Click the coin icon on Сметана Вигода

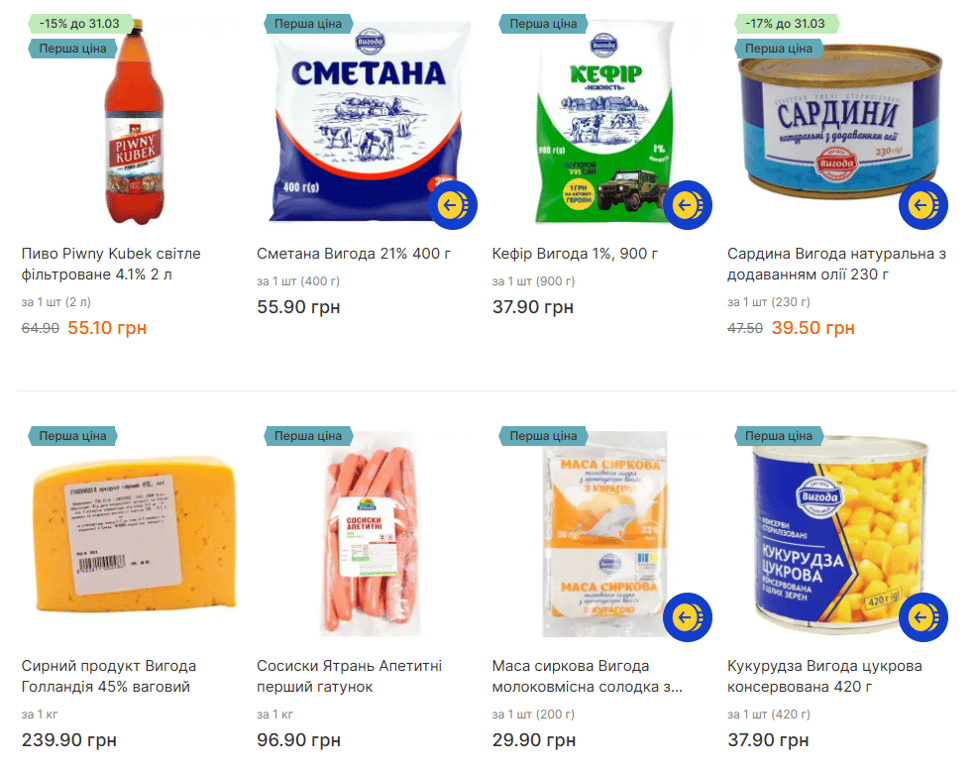click(x=452, y=205)
